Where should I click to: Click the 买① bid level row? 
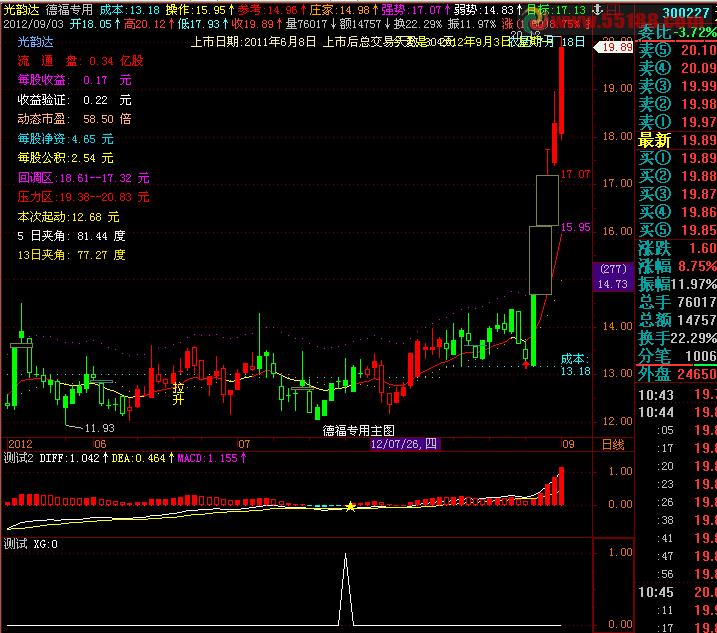pos(677,158)
